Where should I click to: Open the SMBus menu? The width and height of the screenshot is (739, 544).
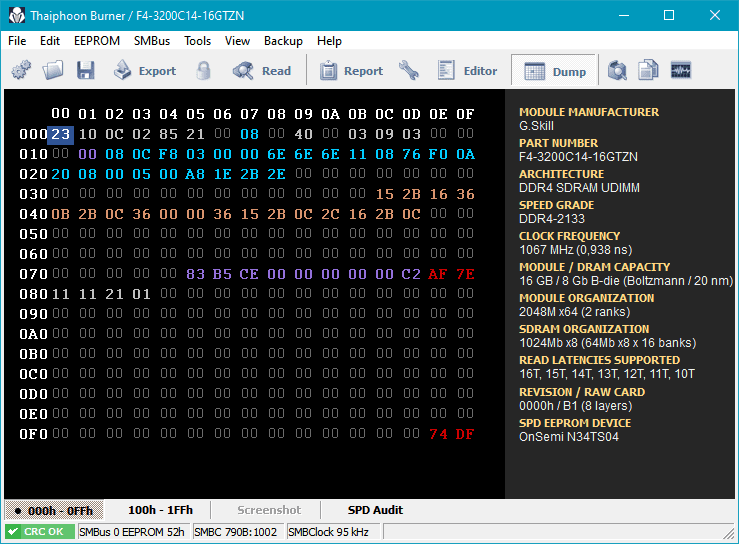pyautogui.click(x=152, y=41)
